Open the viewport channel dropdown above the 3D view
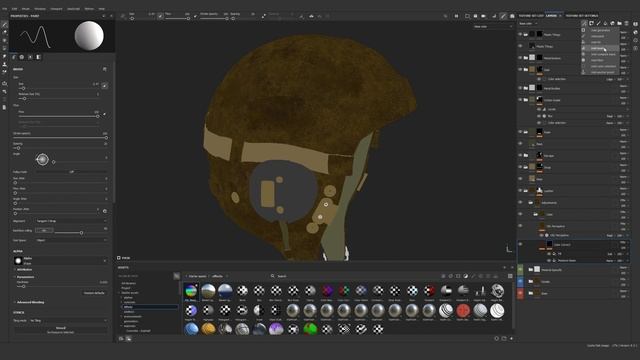The width and height of the screenshot is (640, 360). coord(493,27)
